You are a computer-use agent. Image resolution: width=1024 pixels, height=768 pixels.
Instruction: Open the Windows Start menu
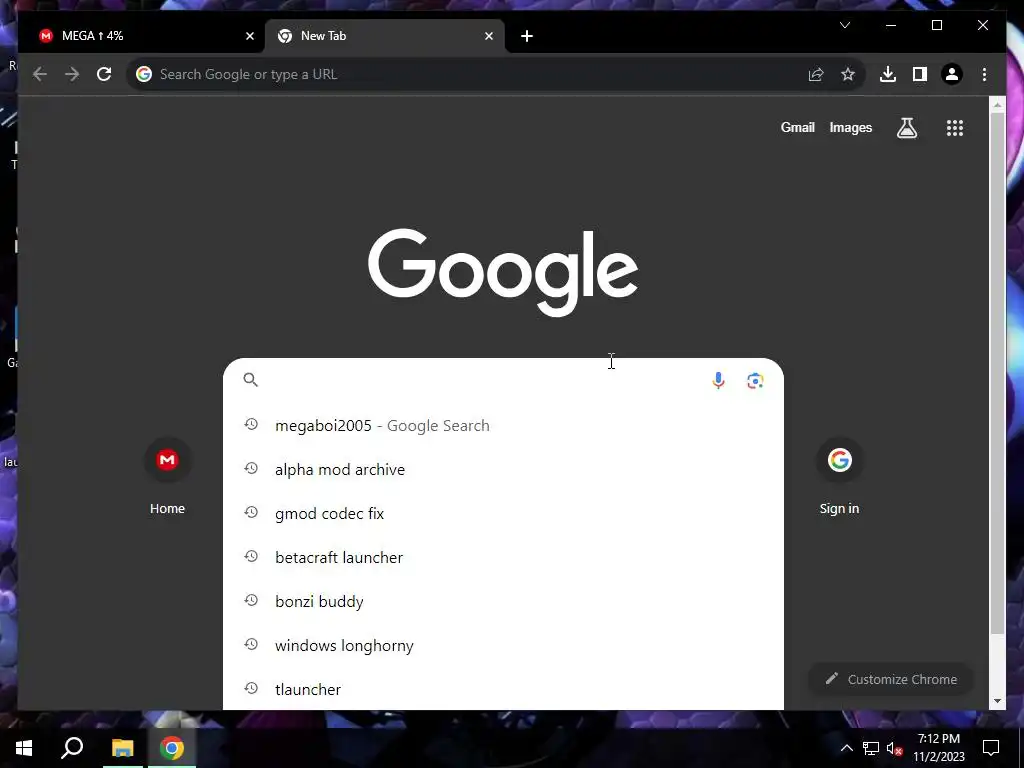tap(24, 748)
